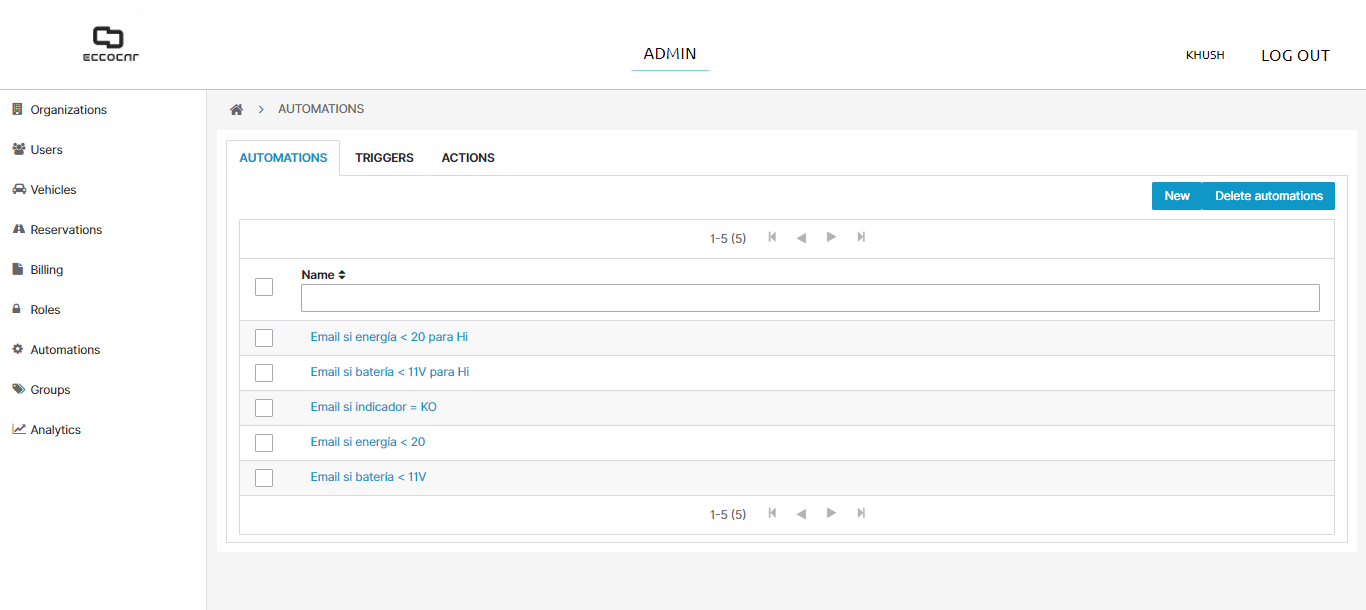Open Organizations from the sidebar
This screenshot has height=610, width=1366.
pos(68,110)
